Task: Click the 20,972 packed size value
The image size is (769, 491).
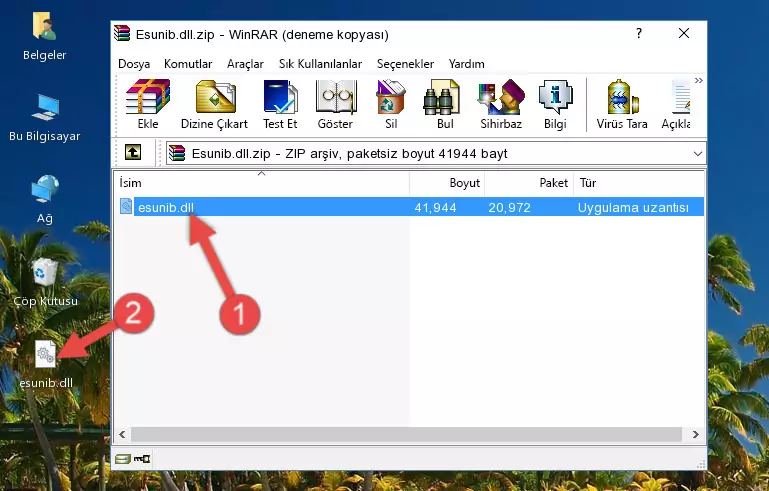Action: click(x=510, y=207)
